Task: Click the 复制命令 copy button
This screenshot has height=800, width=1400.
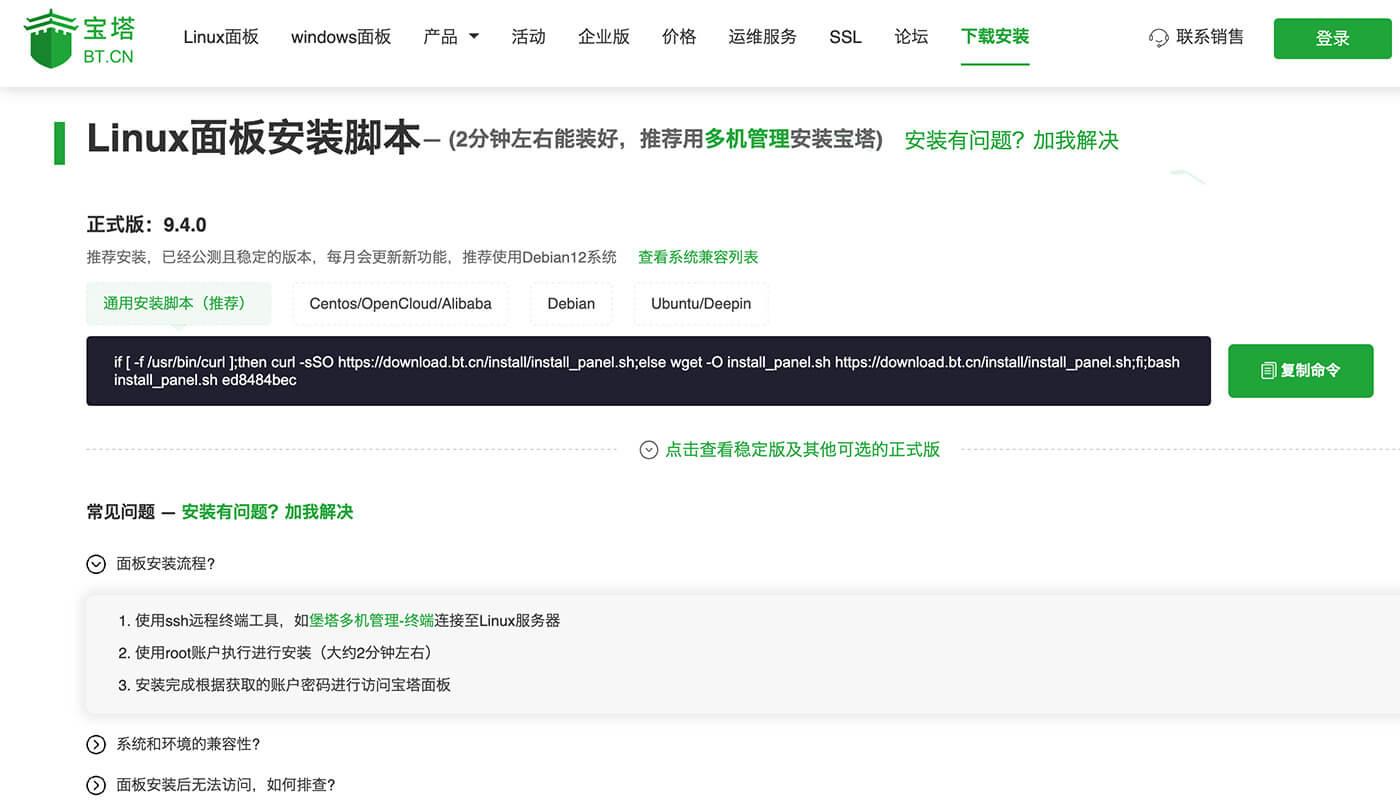Action: pos(1301,371)
